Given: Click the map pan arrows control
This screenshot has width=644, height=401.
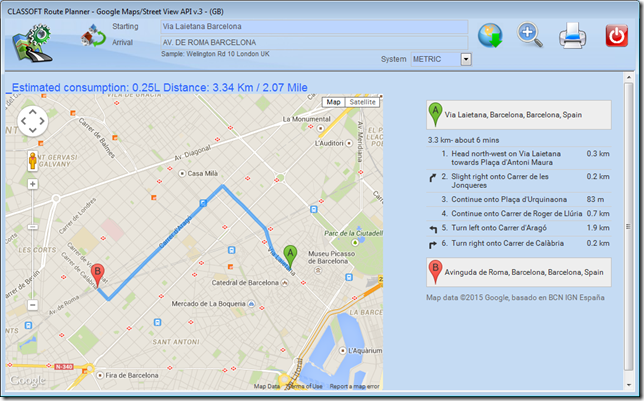Looking at the screenshot, I should tap(33, 121).
